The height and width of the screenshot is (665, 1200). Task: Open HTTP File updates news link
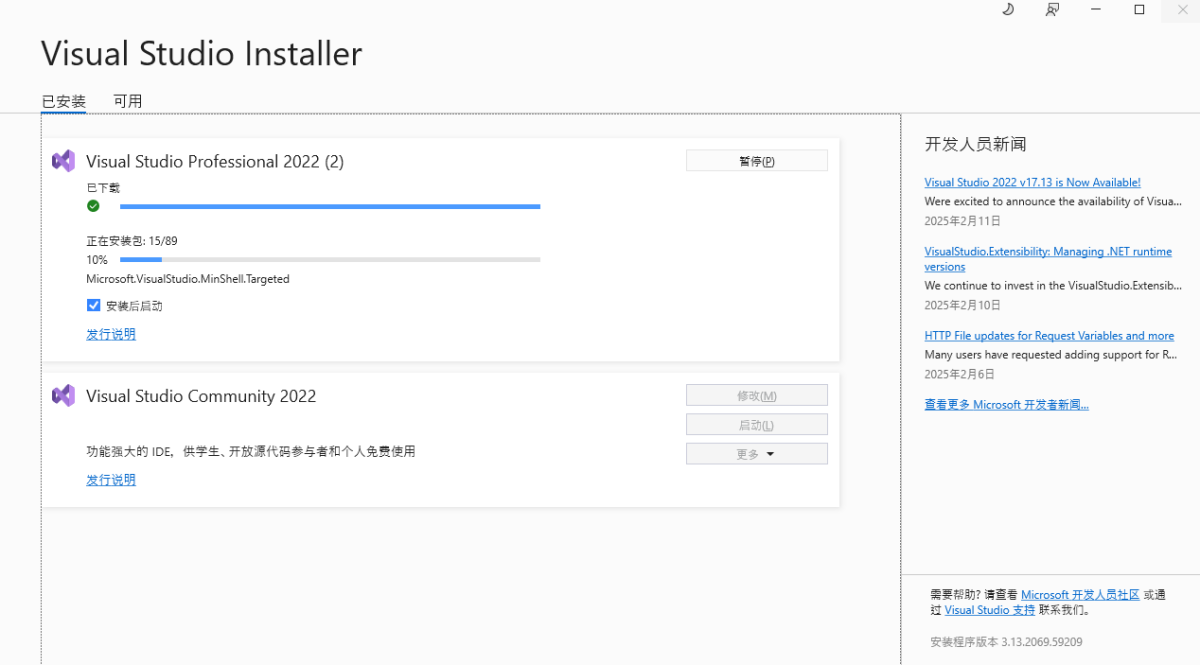tap(1049, 336)
